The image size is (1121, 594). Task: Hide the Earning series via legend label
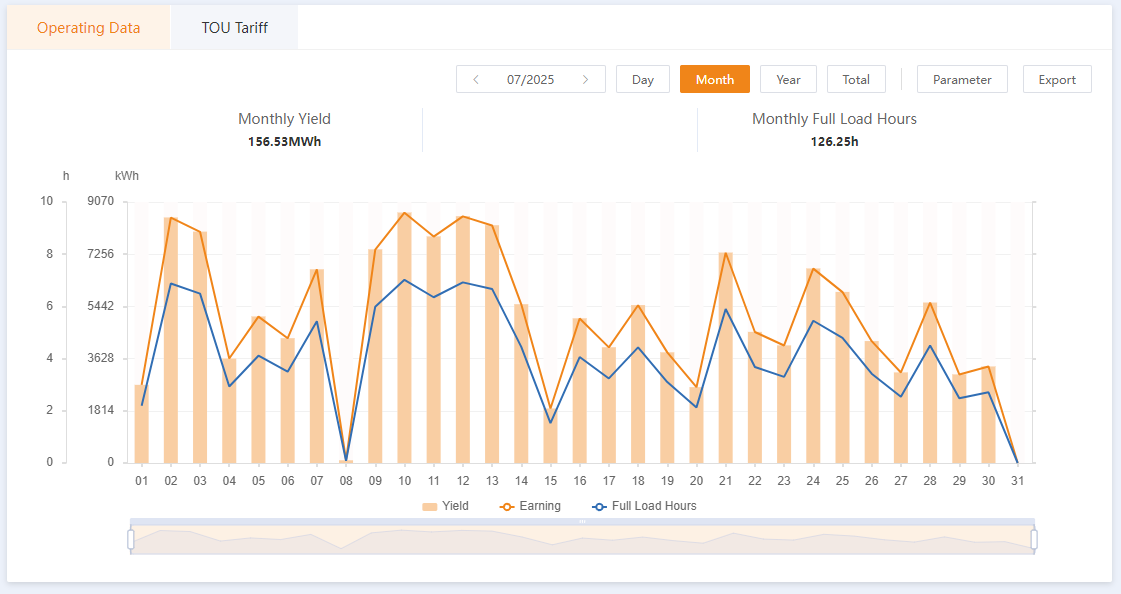(x=540, y=506)
